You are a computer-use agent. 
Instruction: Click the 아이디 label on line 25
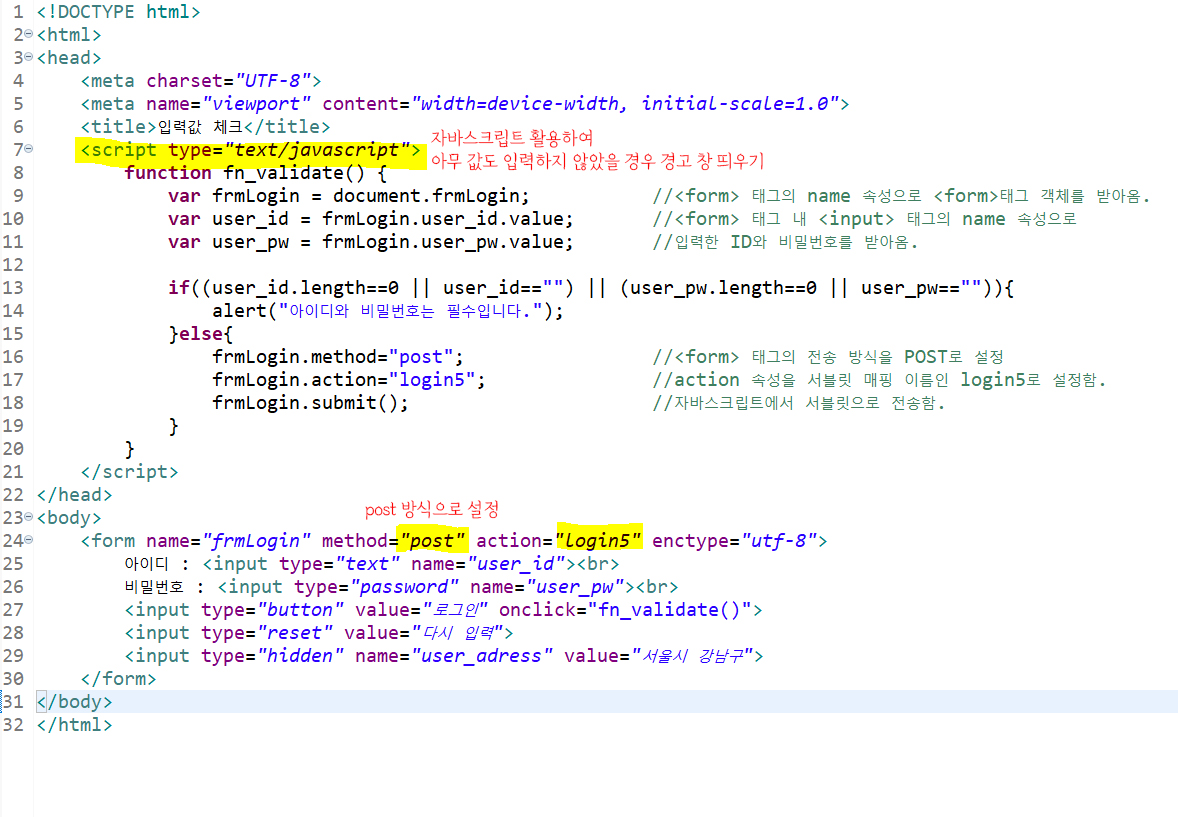(x=146, y=564)
